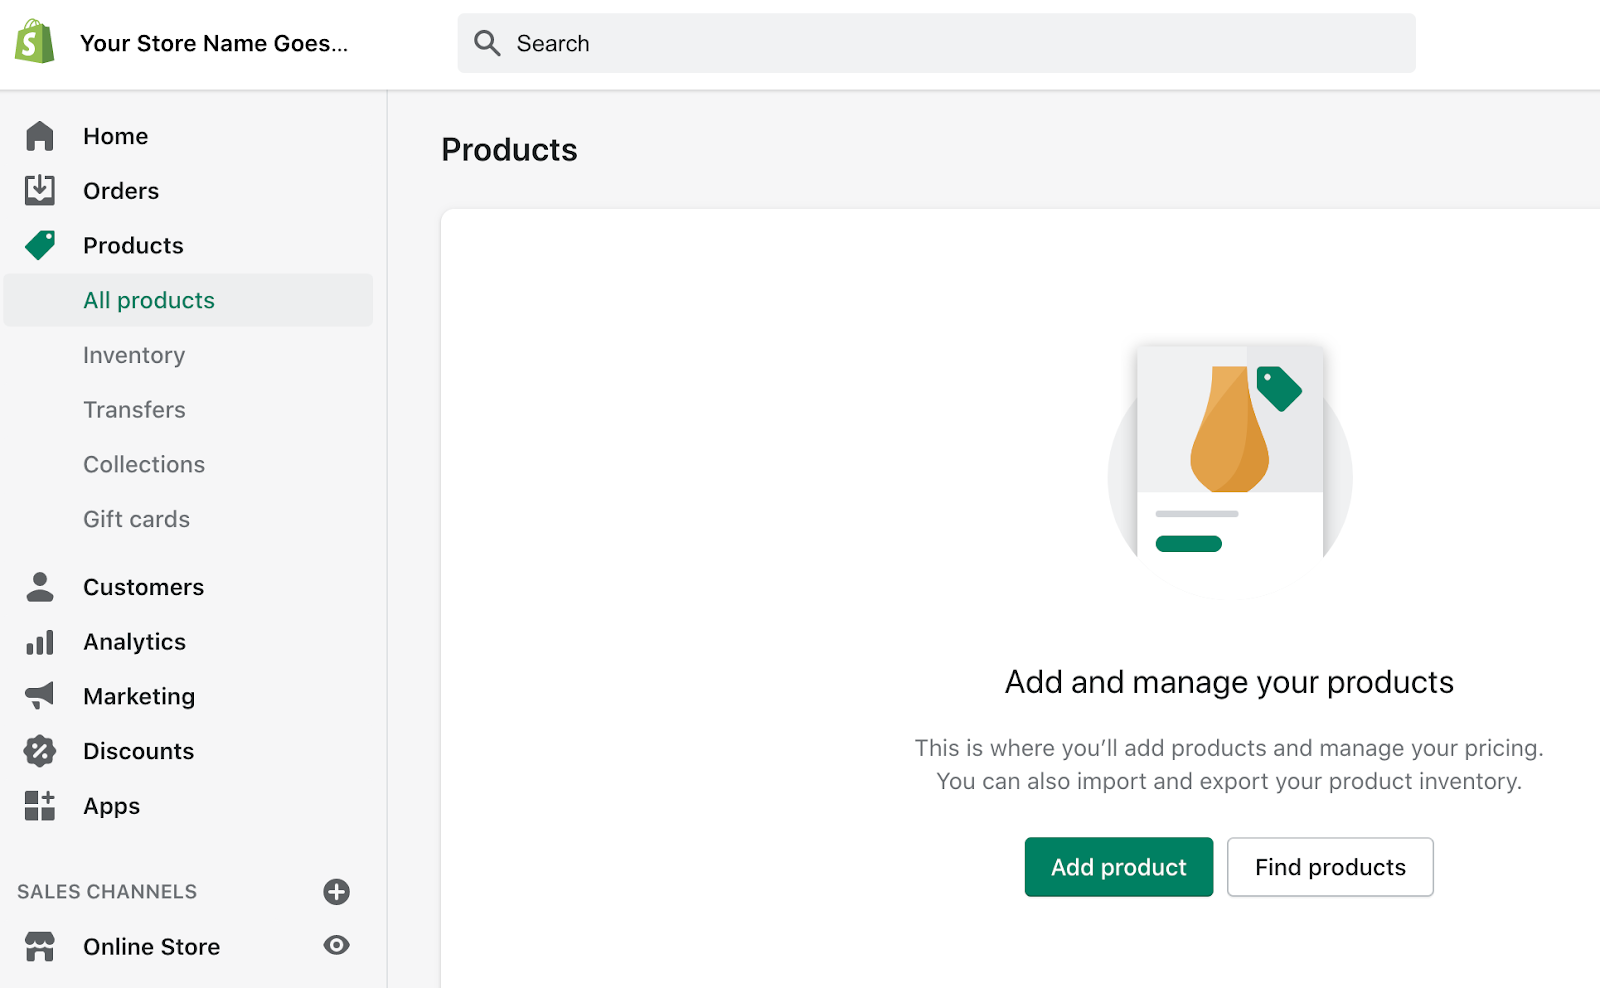Select Collections in the sidebar
Screen dimensions: 1600x988
pyautogui.click(x=144, y=464)
